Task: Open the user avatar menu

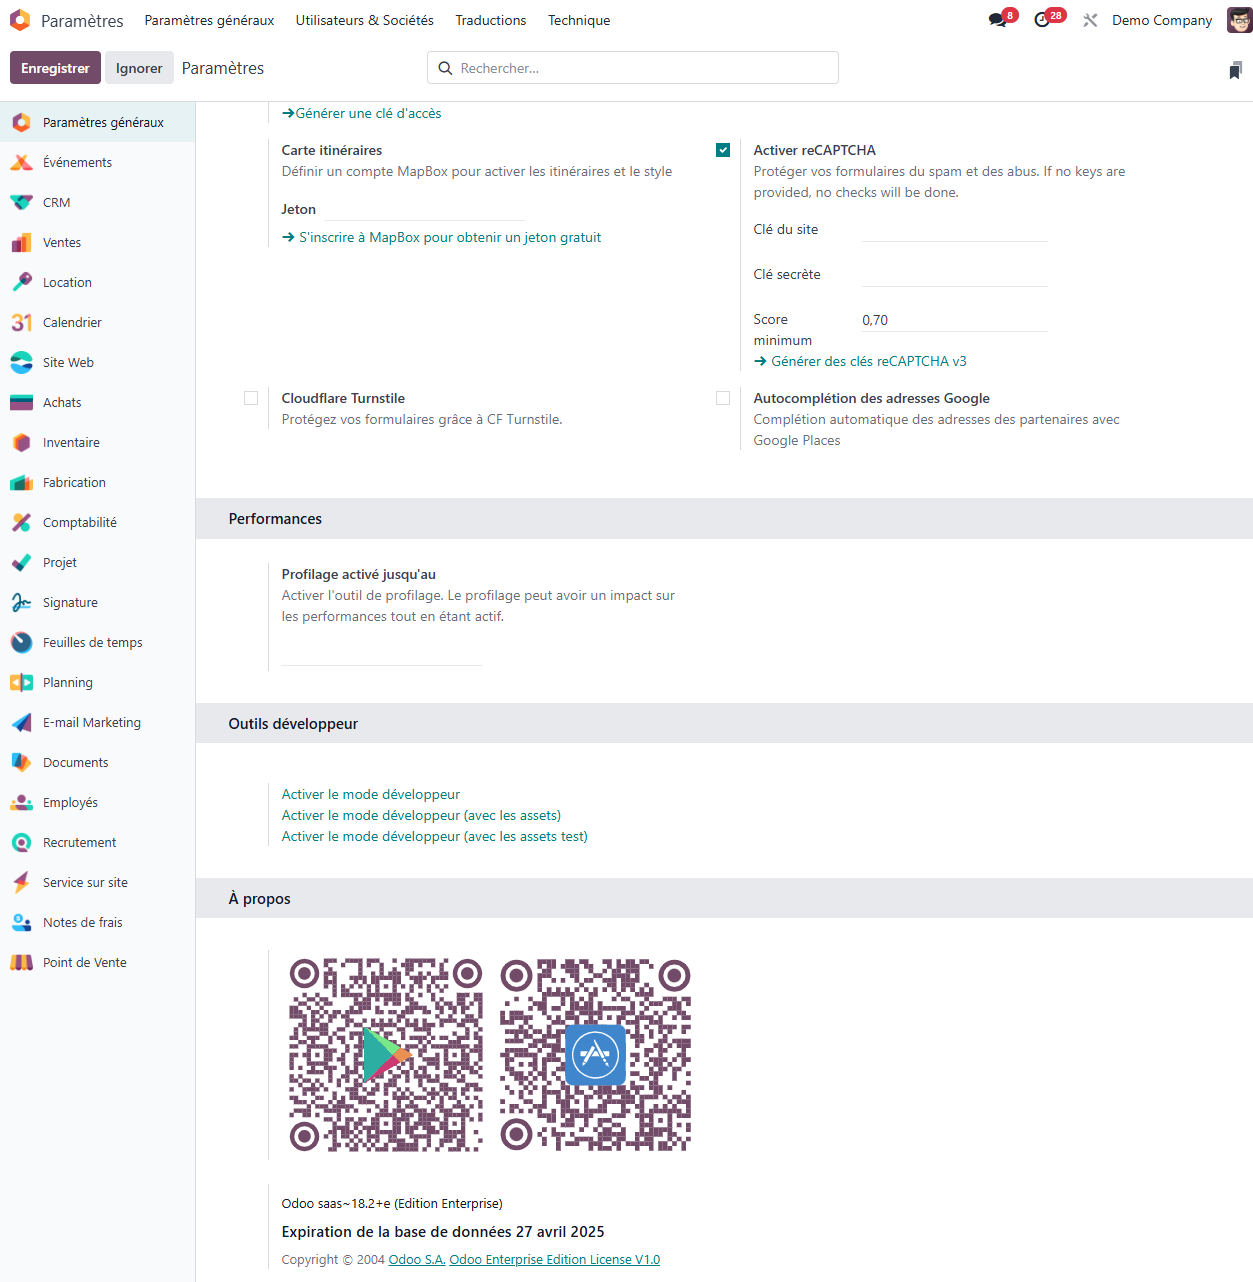Action: click(x=1239, y=20)
